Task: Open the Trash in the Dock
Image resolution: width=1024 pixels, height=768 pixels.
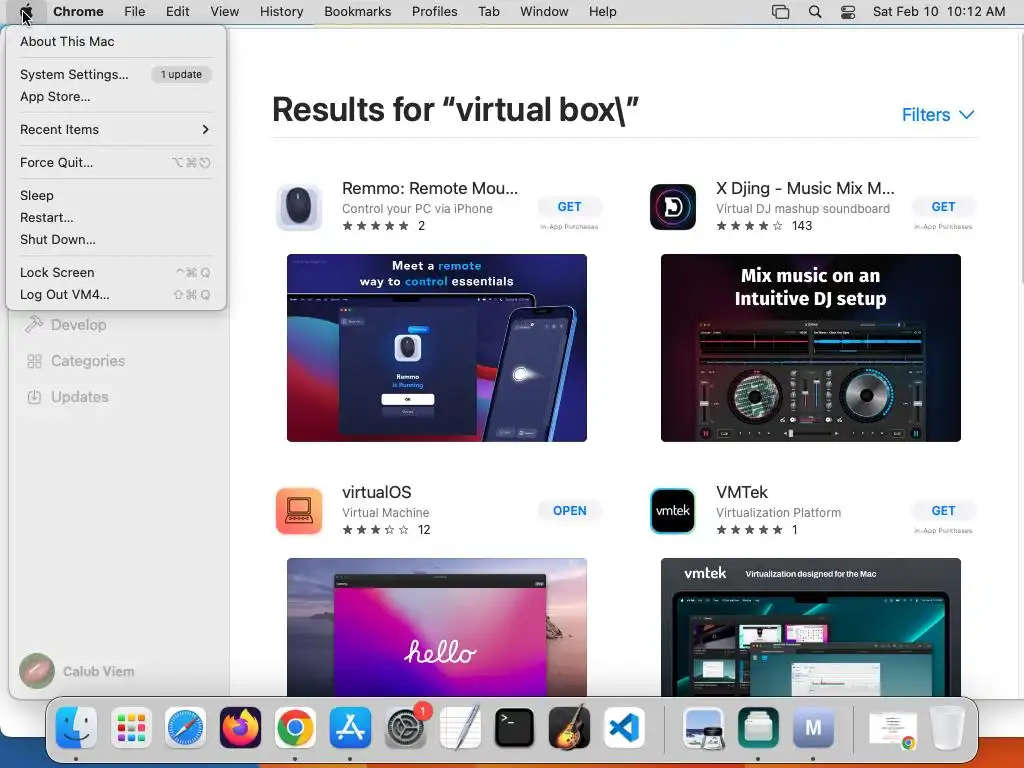Action: click(948, 728)
